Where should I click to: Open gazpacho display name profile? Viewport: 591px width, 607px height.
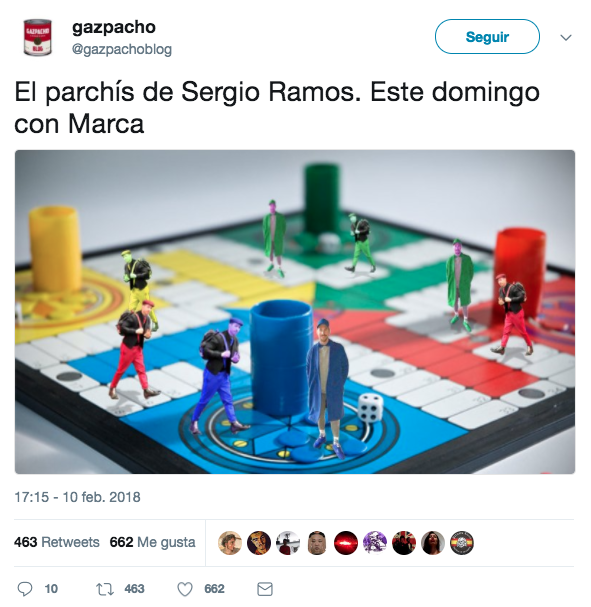click(x=114, y=27)
